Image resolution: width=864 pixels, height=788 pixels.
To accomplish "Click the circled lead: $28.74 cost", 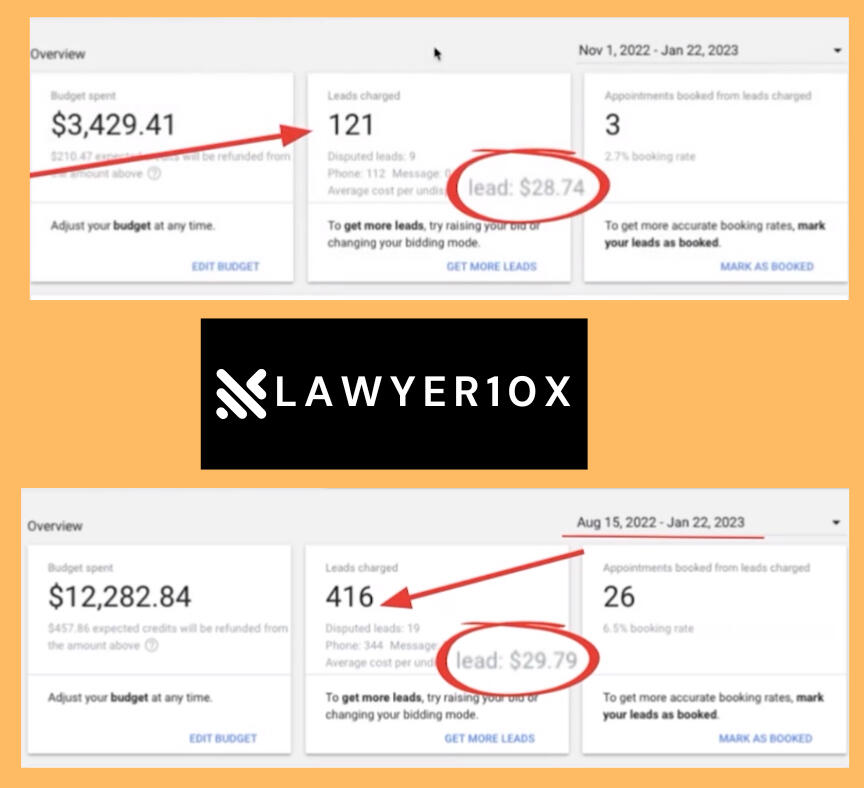I will click(526, 187).
